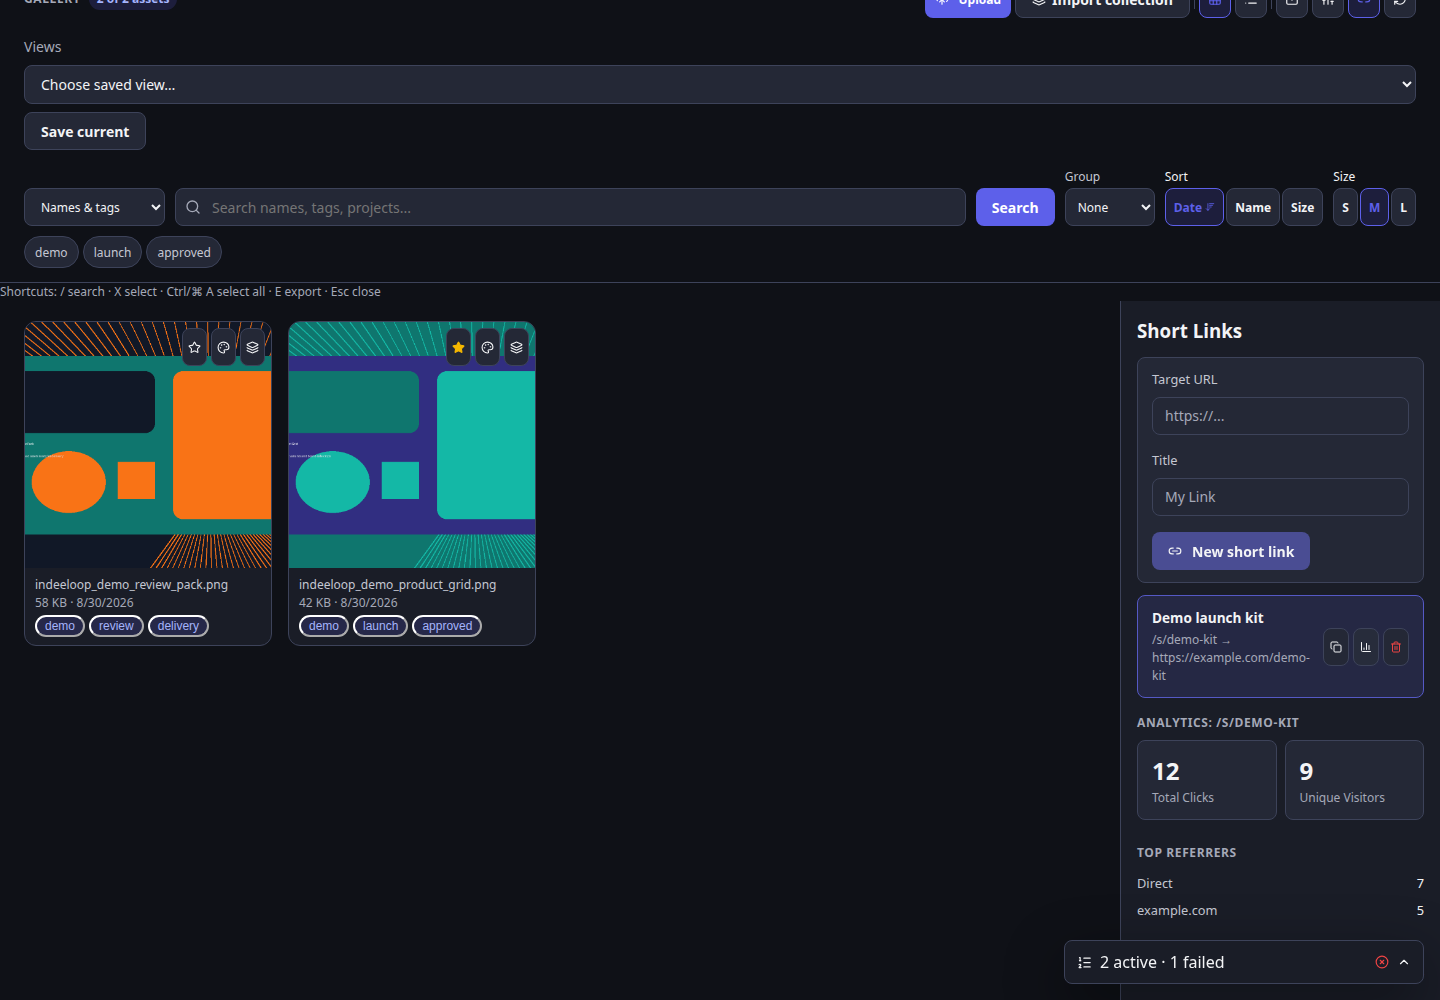The width and height of the screenshot is (1440, 1000).
Task: Click layers icon on indeeloop_demo_product_grid.png card
Action: [517, 347]
